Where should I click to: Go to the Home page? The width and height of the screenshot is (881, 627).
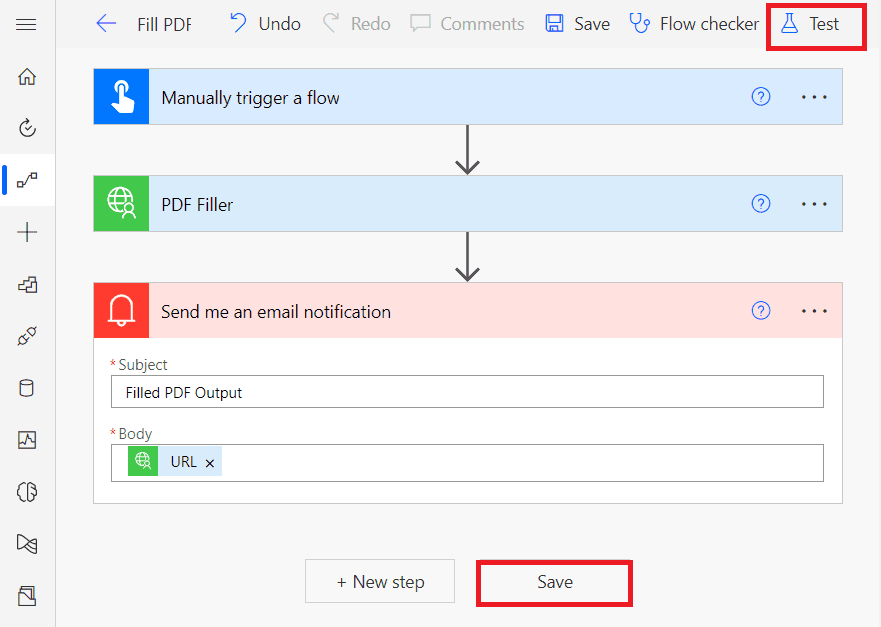[27, 76]
